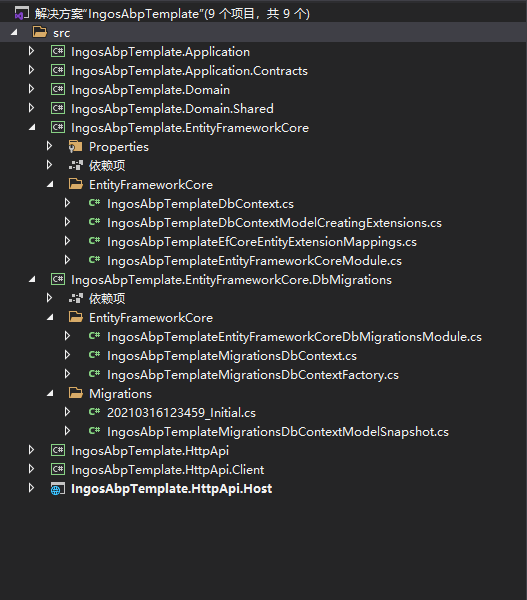Click file icon of 20210316123459_Initial.cs
Screen dimensions: 527x600
click(94, 412)
